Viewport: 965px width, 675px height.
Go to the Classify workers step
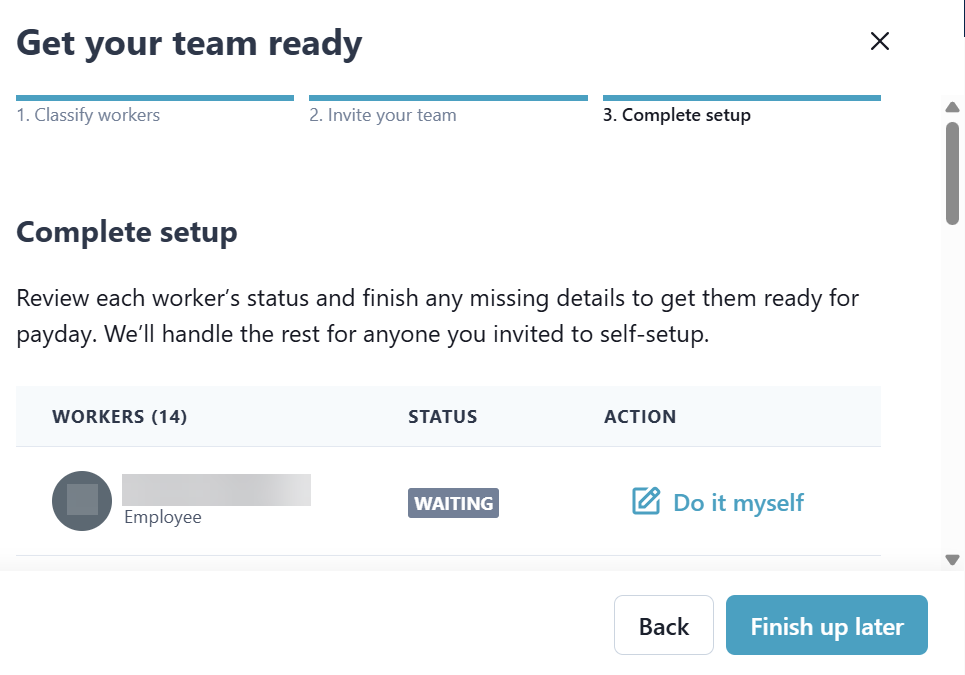[88, 115]
